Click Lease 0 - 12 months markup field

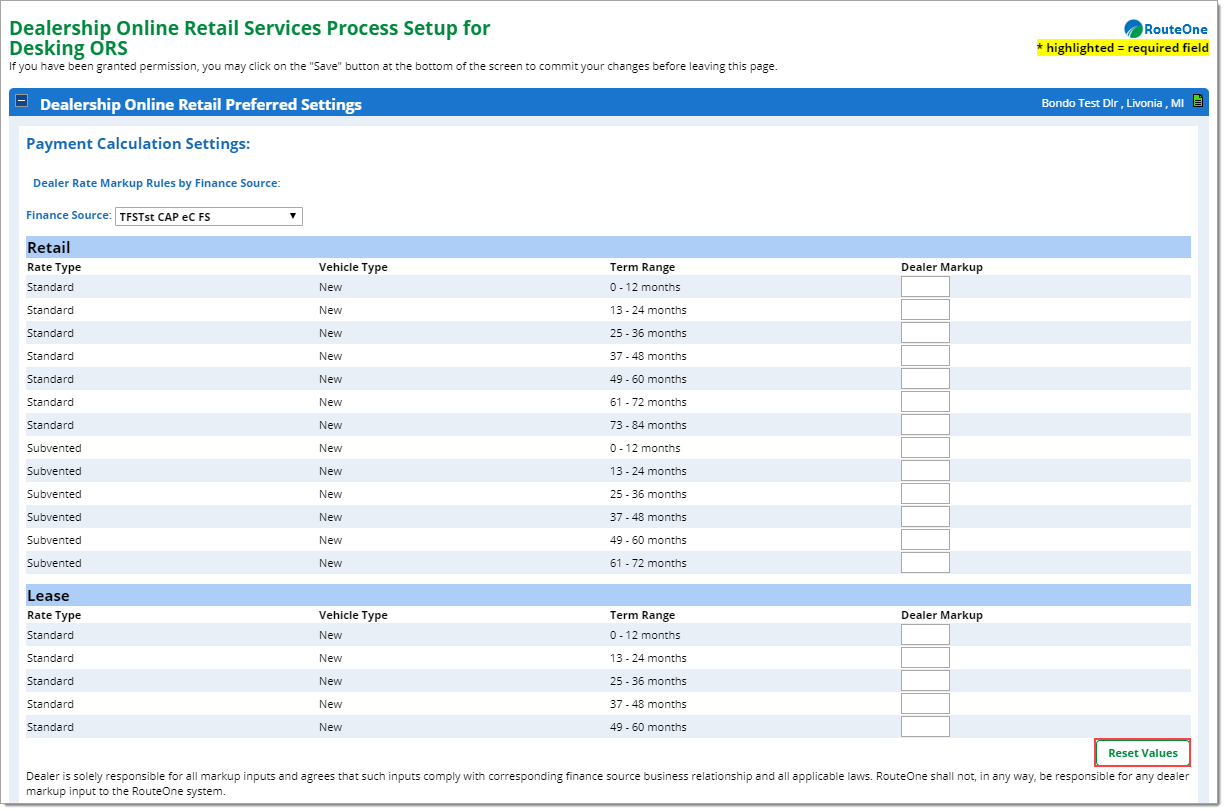[925, 635]
